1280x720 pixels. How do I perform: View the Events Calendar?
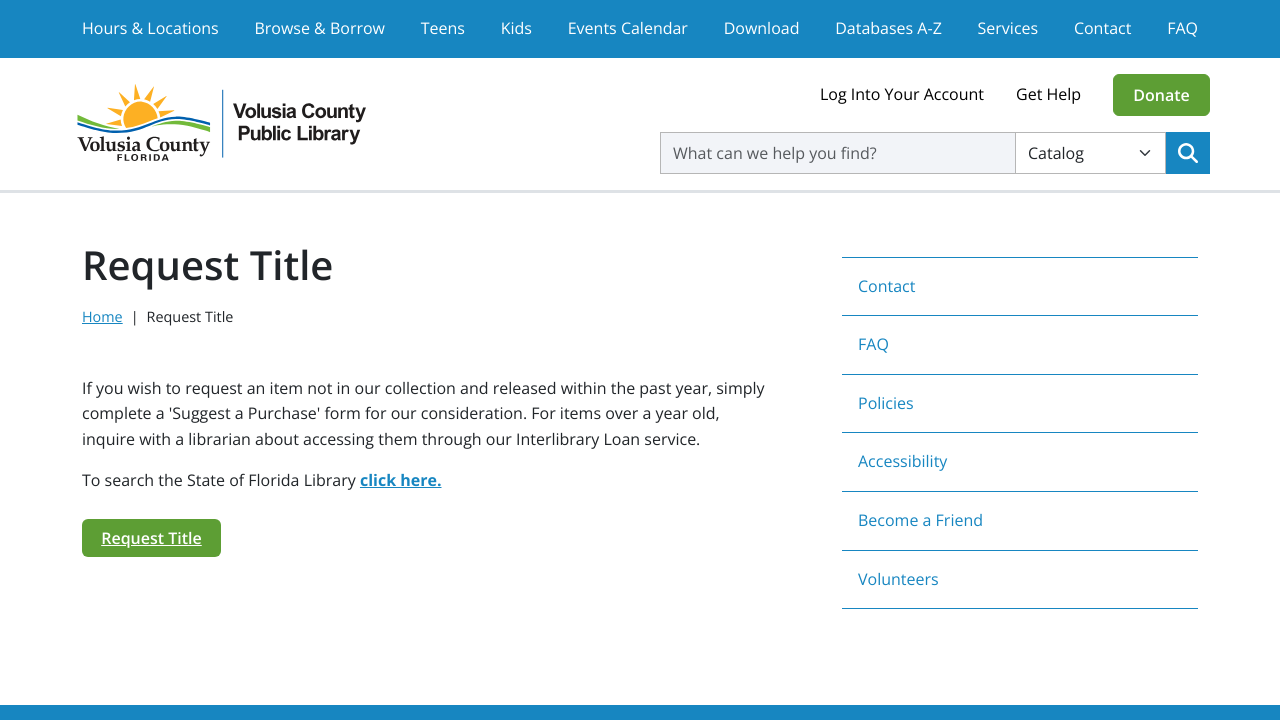coord(627,28)
